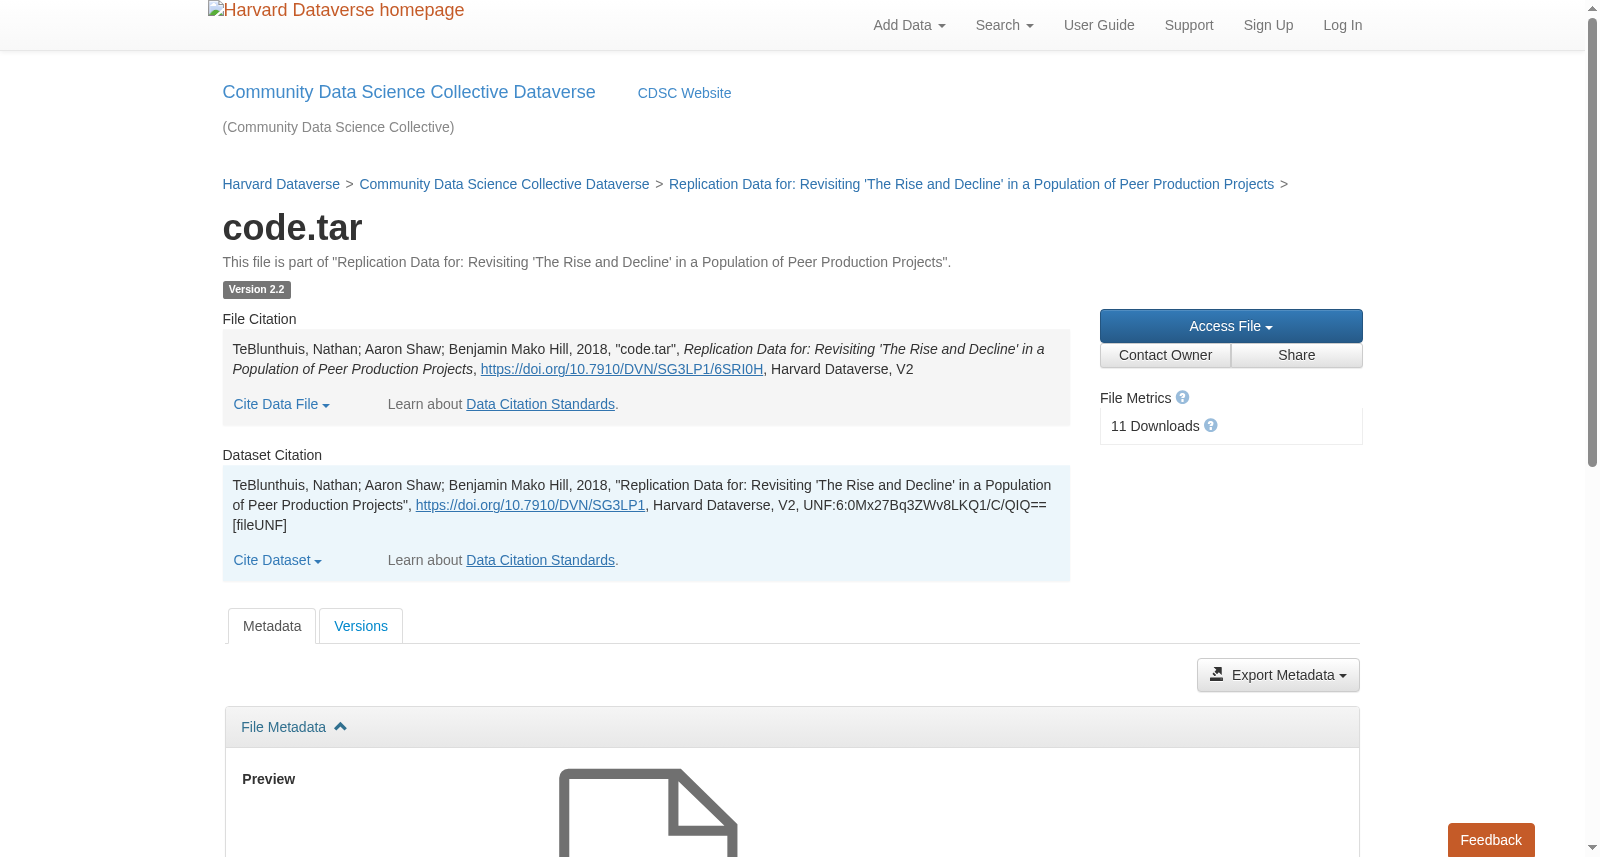Open the dataset DOI link ending SG3LP1
1600x857 pixels.
(x=530, y=505)
